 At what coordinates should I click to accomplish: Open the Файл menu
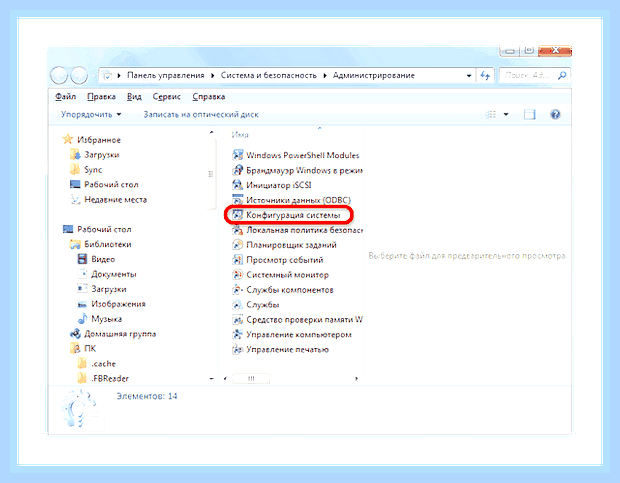coord(65,96)
